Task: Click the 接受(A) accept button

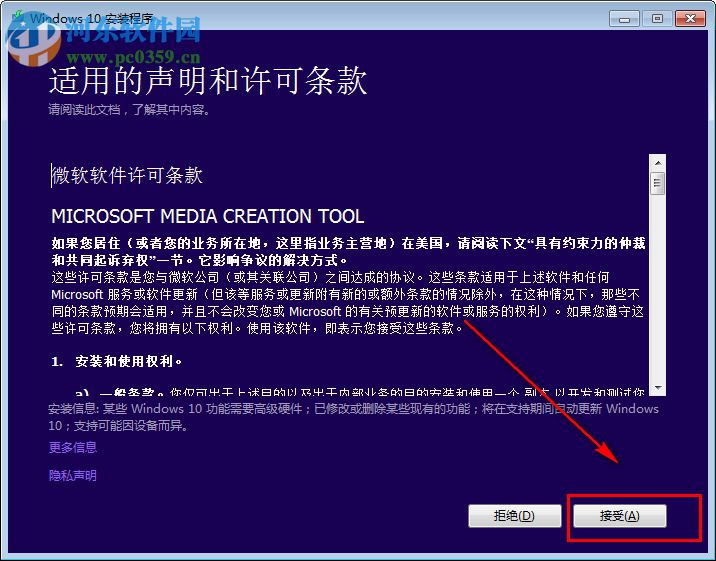Action: click(x=620, y=516)
